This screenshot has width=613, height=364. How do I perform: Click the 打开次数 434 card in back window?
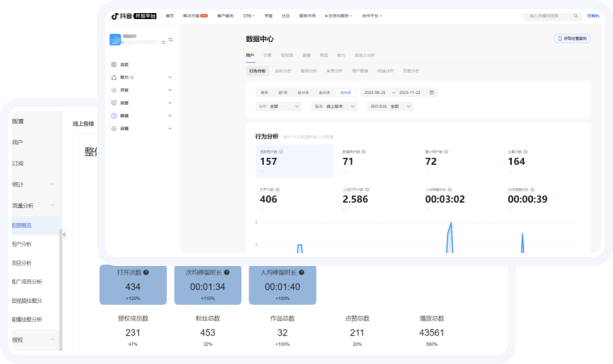tap(133, 285)
